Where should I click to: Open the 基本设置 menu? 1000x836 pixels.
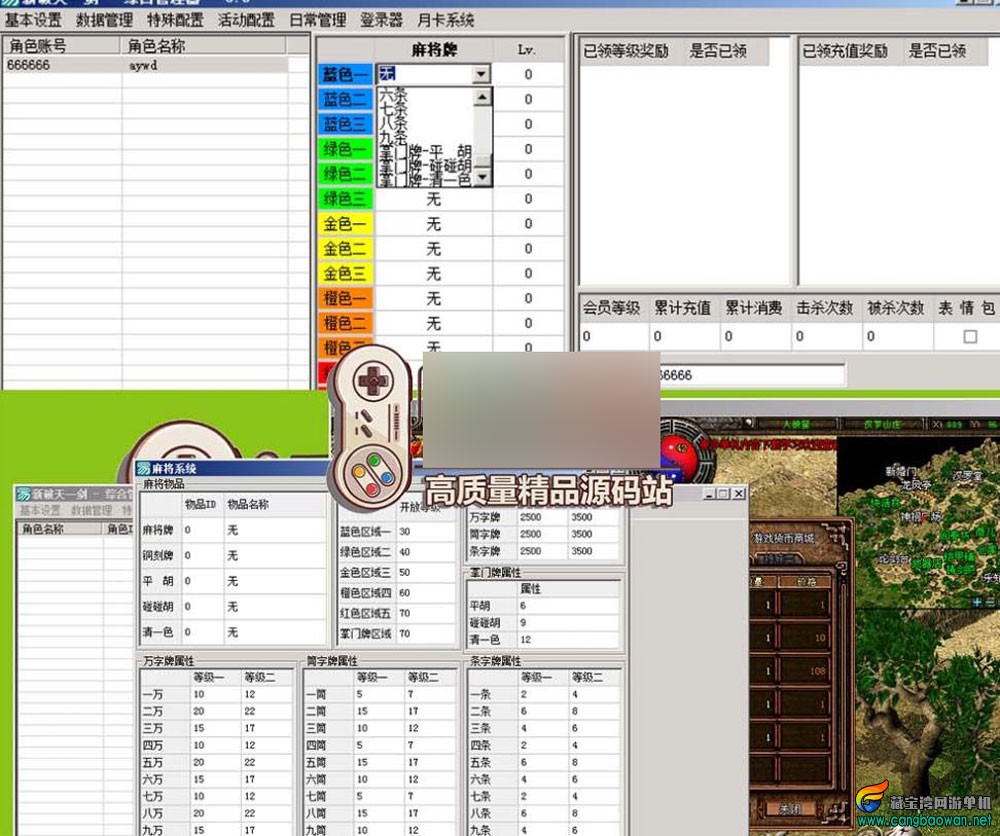click(x=33, y=20)
